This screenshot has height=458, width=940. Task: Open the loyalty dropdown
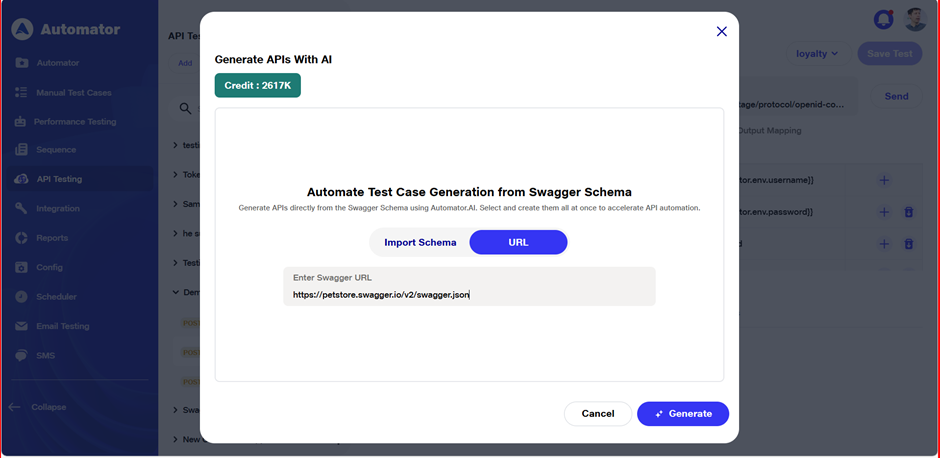817,53
